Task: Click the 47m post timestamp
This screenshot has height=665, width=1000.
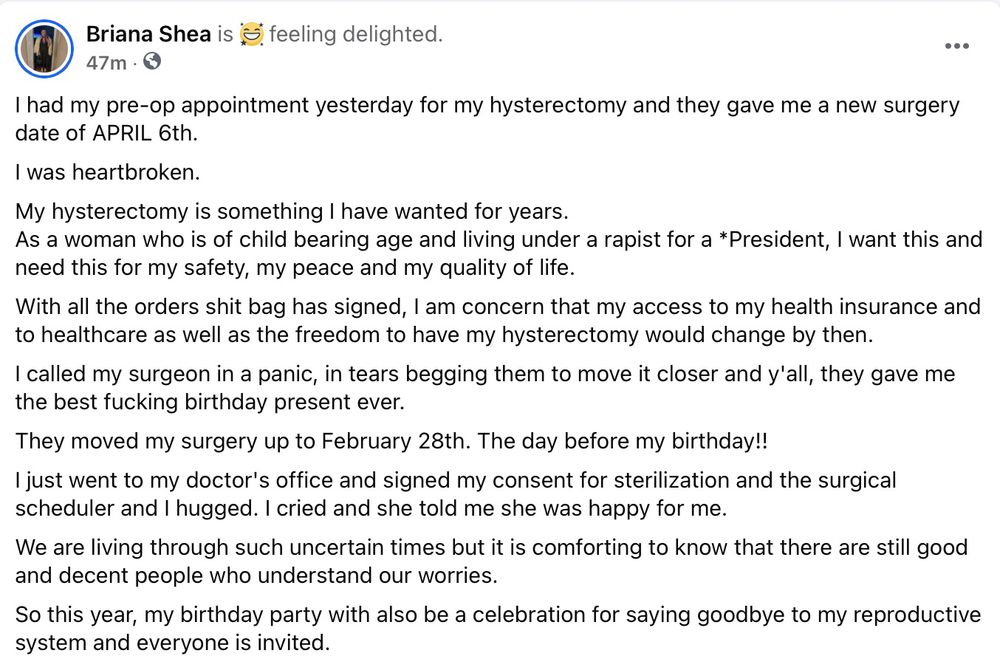Action: pos(106,62)
